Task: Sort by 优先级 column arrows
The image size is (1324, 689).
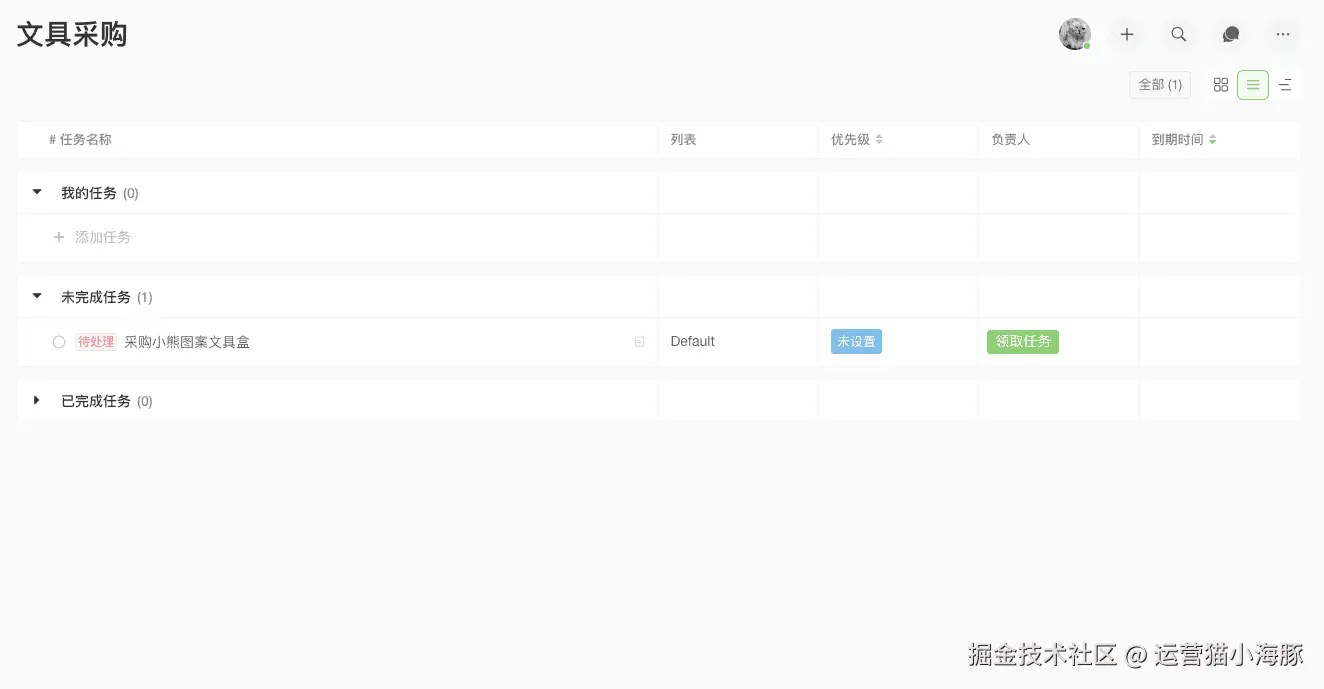Action: click(x=879, y=140)
